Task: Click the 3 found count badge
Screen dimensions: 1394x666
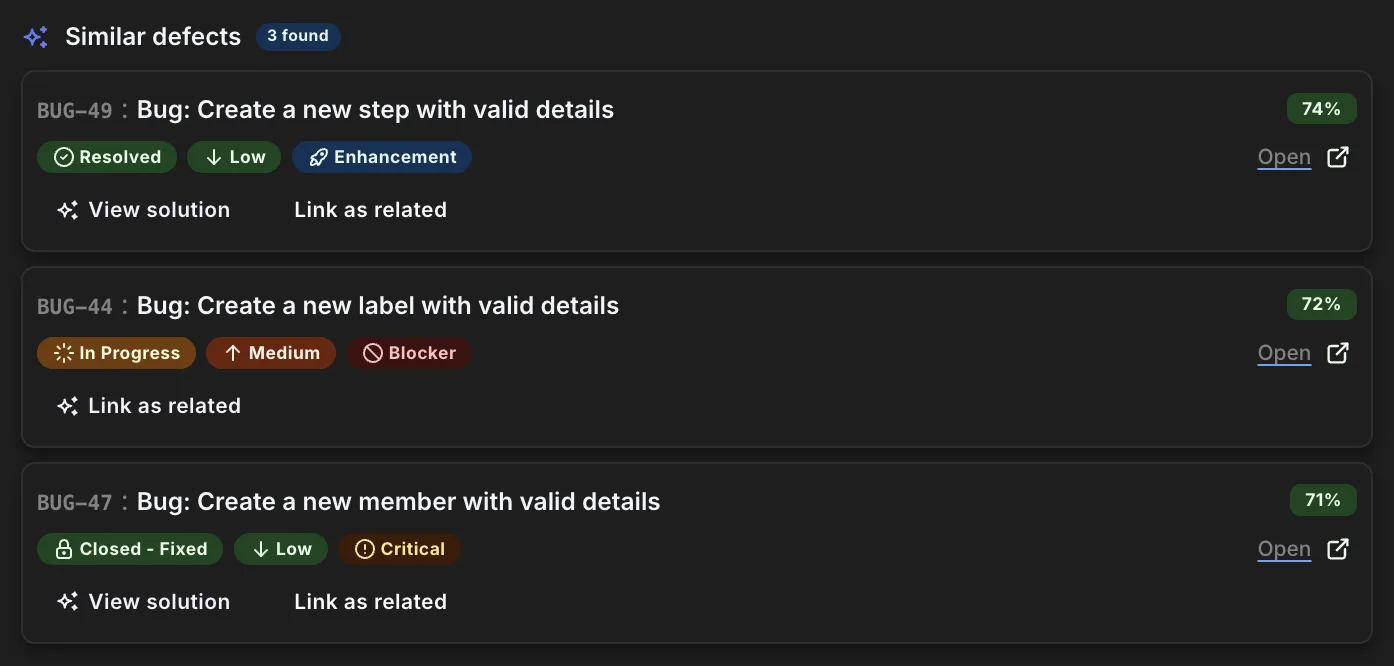Action: click(x=298, y=36)
